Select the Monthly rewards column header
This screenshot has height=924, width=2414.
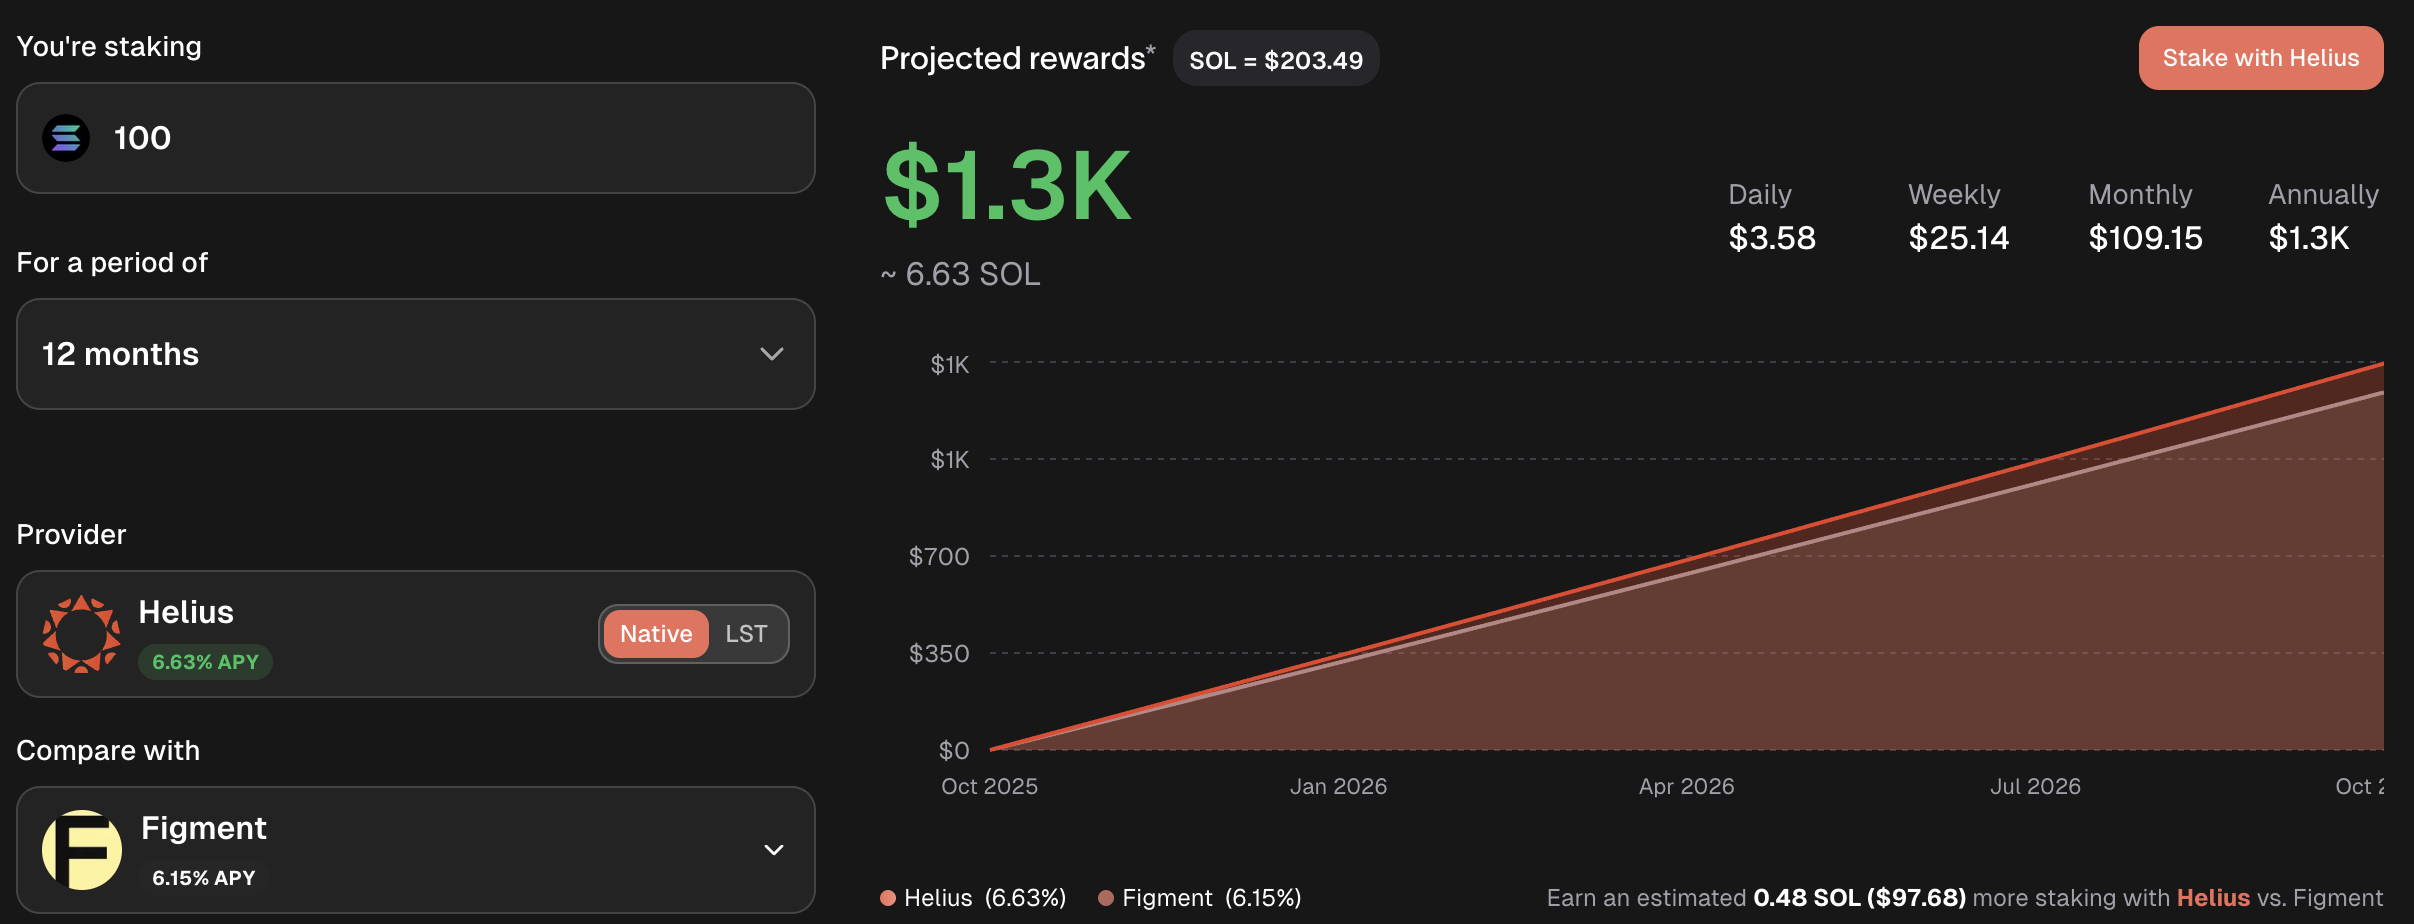pos(2141,194)
